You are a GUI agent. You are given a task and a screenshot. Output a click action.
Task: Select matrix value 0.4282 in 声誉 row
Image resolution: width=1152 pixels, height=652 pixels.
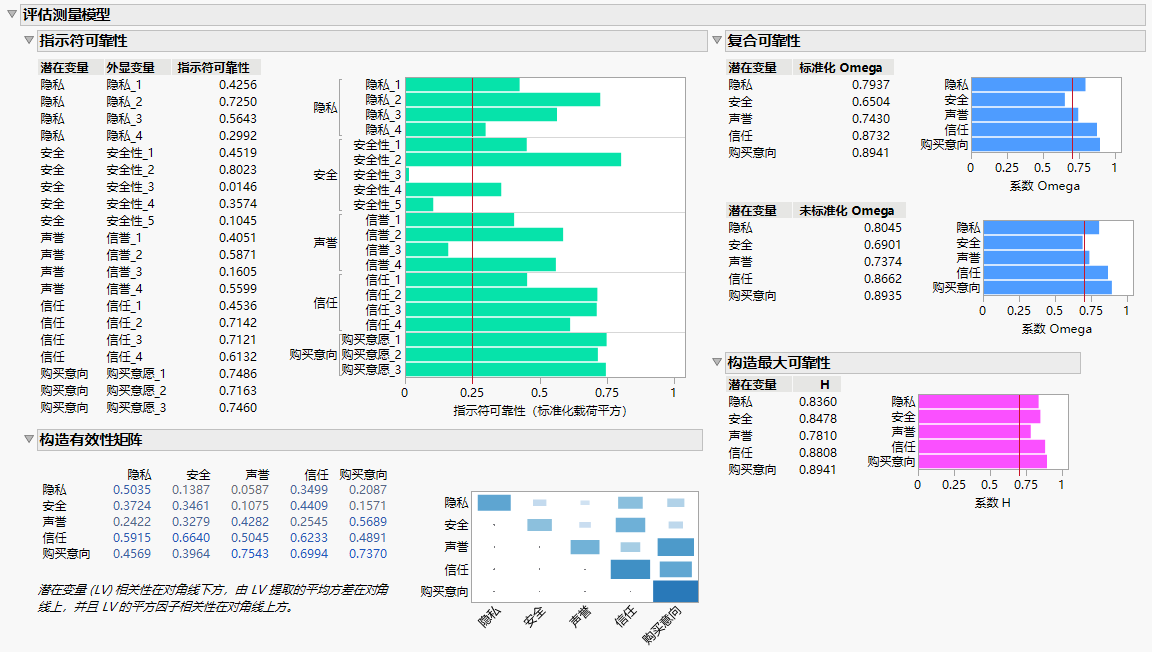coord(250,521)
